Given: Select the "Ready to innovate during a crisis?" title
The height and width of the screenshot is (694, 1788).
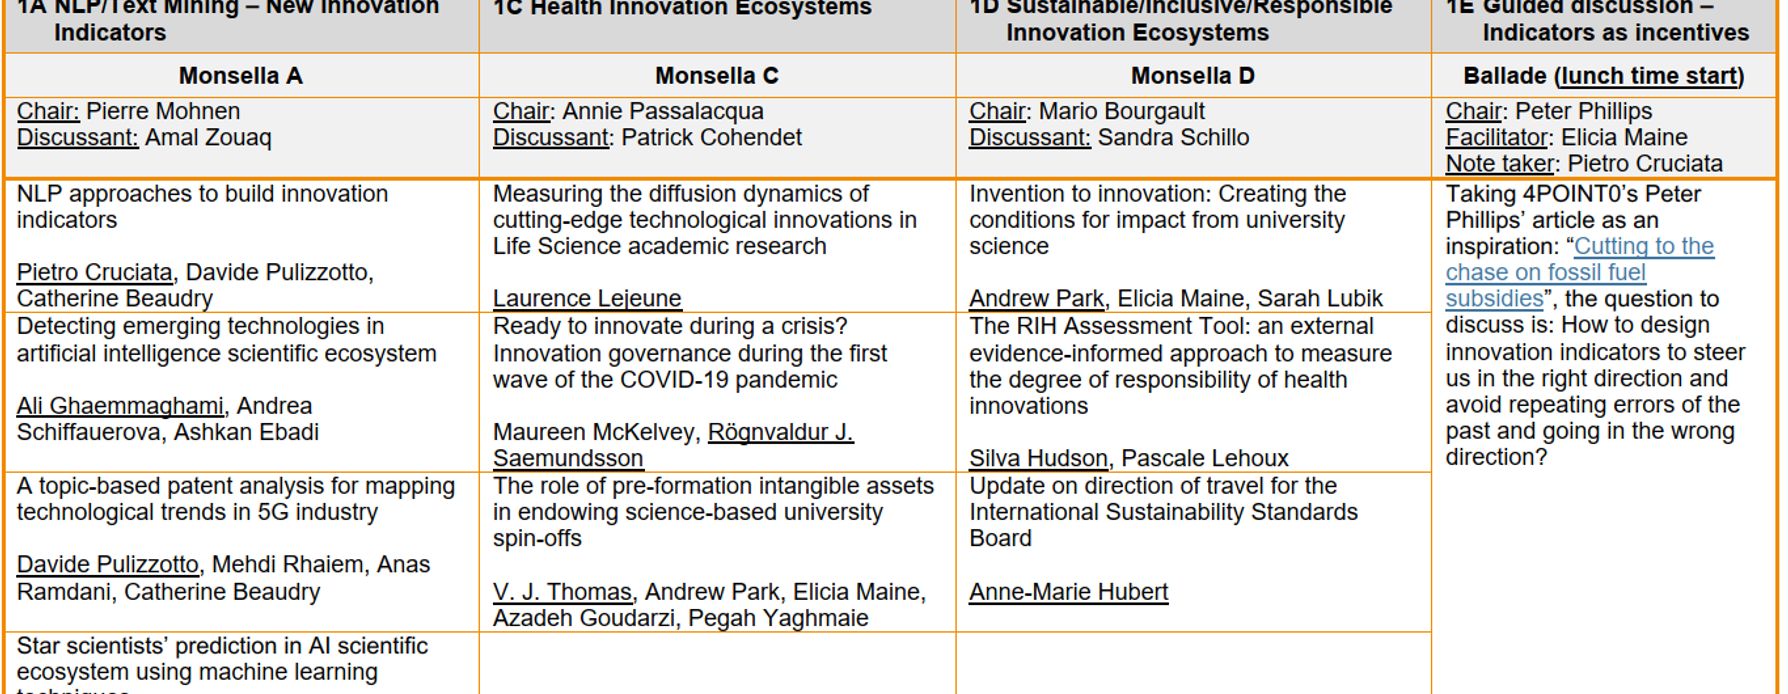Looking at the screenshot, I should click(670, 327).
